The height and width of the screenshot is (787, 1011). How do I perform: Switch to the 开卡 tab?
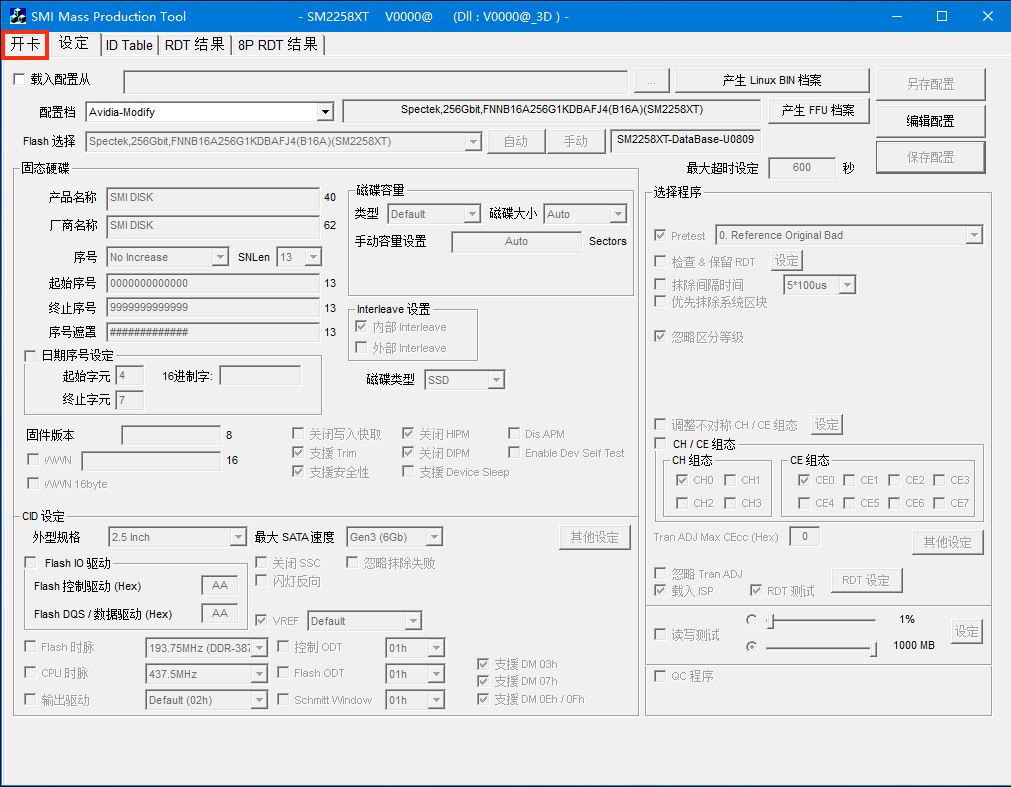(x=25, y=45)
